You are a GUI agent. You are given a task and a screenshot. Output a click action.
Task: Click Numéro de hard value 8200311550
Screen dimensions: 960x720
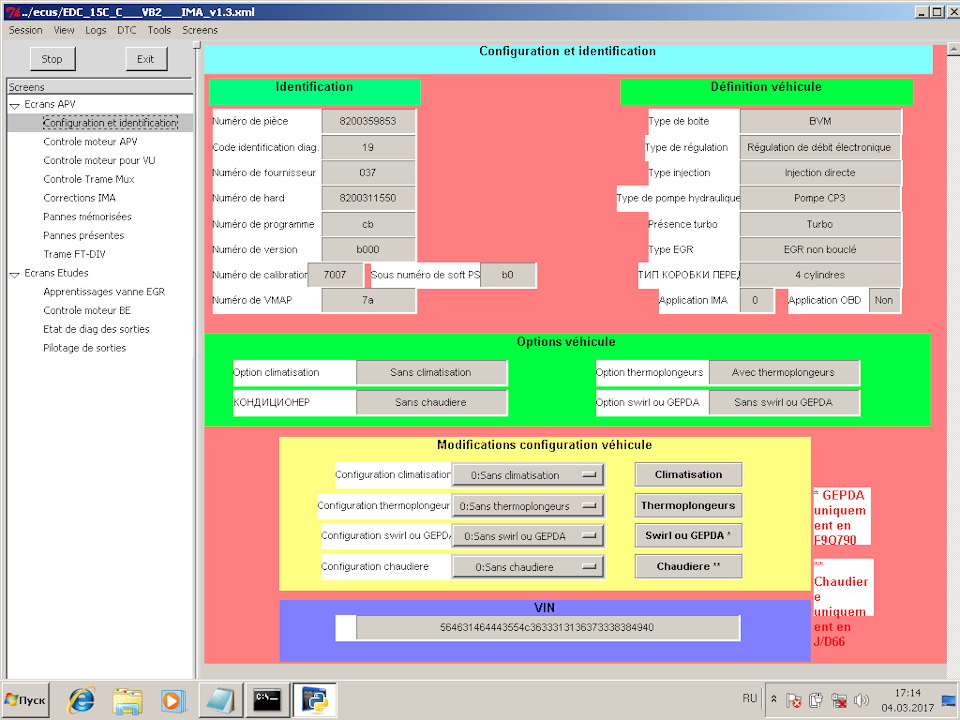pyautogui.click(x=368, y=198)
